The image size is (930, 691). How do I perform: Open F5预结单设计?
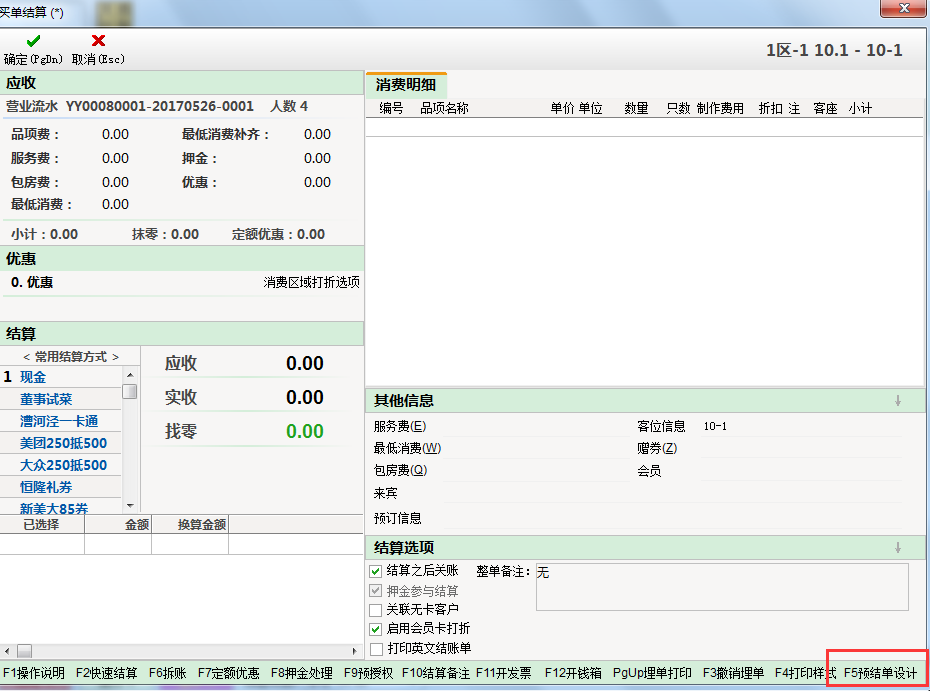point(881,673)
